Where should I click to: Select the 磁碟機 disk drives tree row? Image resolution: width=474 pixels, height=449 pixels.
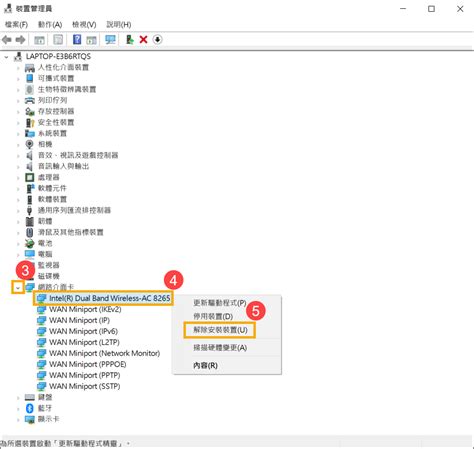49,276
